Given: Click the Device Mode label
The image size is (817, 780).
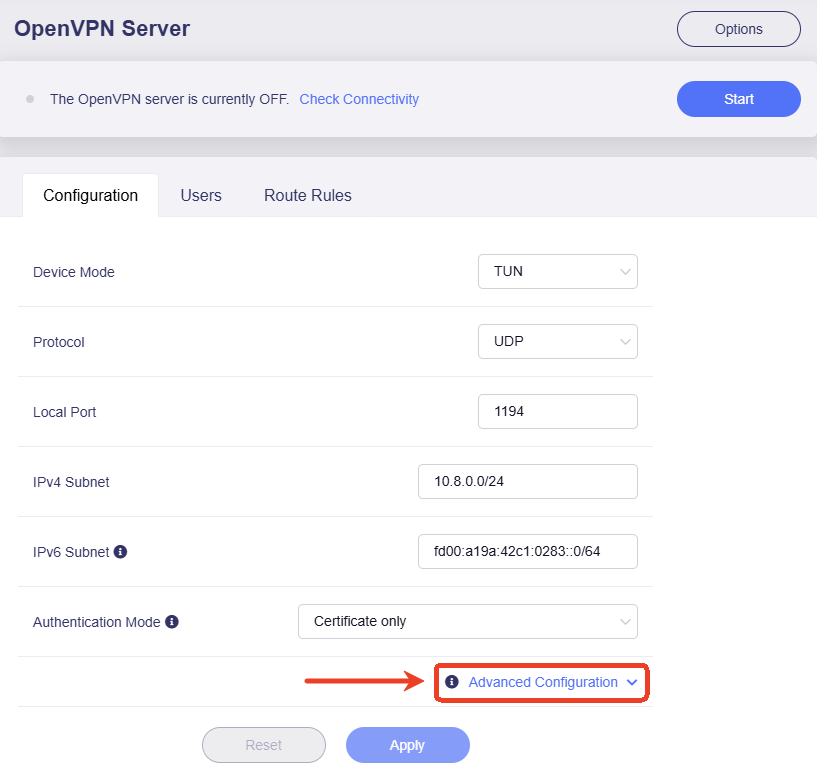Looking at the screenshot, I should tap(73, 272).
